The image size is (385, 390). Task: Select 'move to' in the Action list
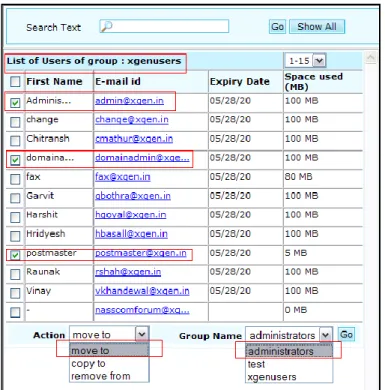pos(109,350)
